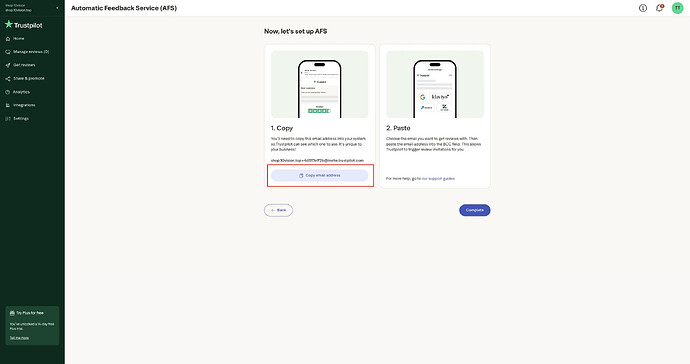
Task: Click the "Now, let's set up AFS" heading
Action: tap(296, 31)
